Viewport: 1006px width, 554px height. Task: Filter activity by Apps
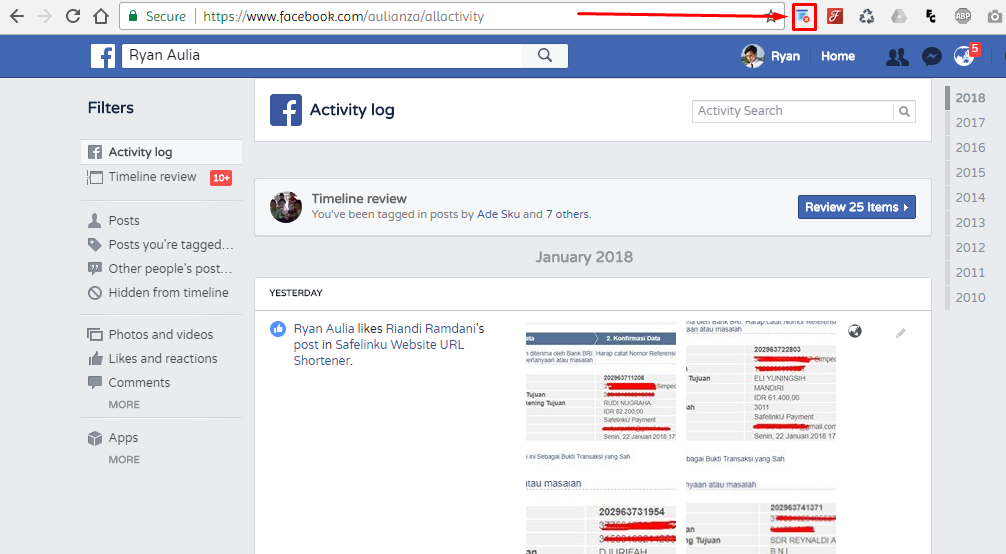(x=113, y=438)
